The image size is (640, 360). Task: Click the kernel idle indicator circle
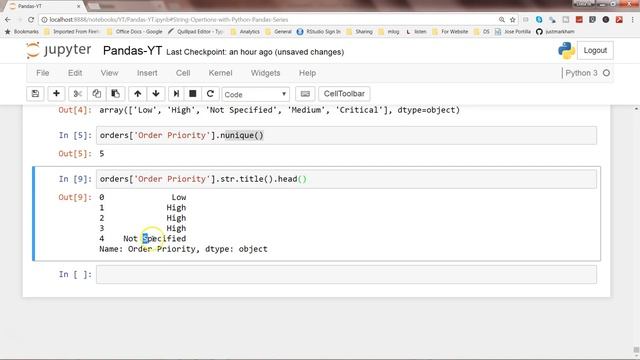(606, 73)
